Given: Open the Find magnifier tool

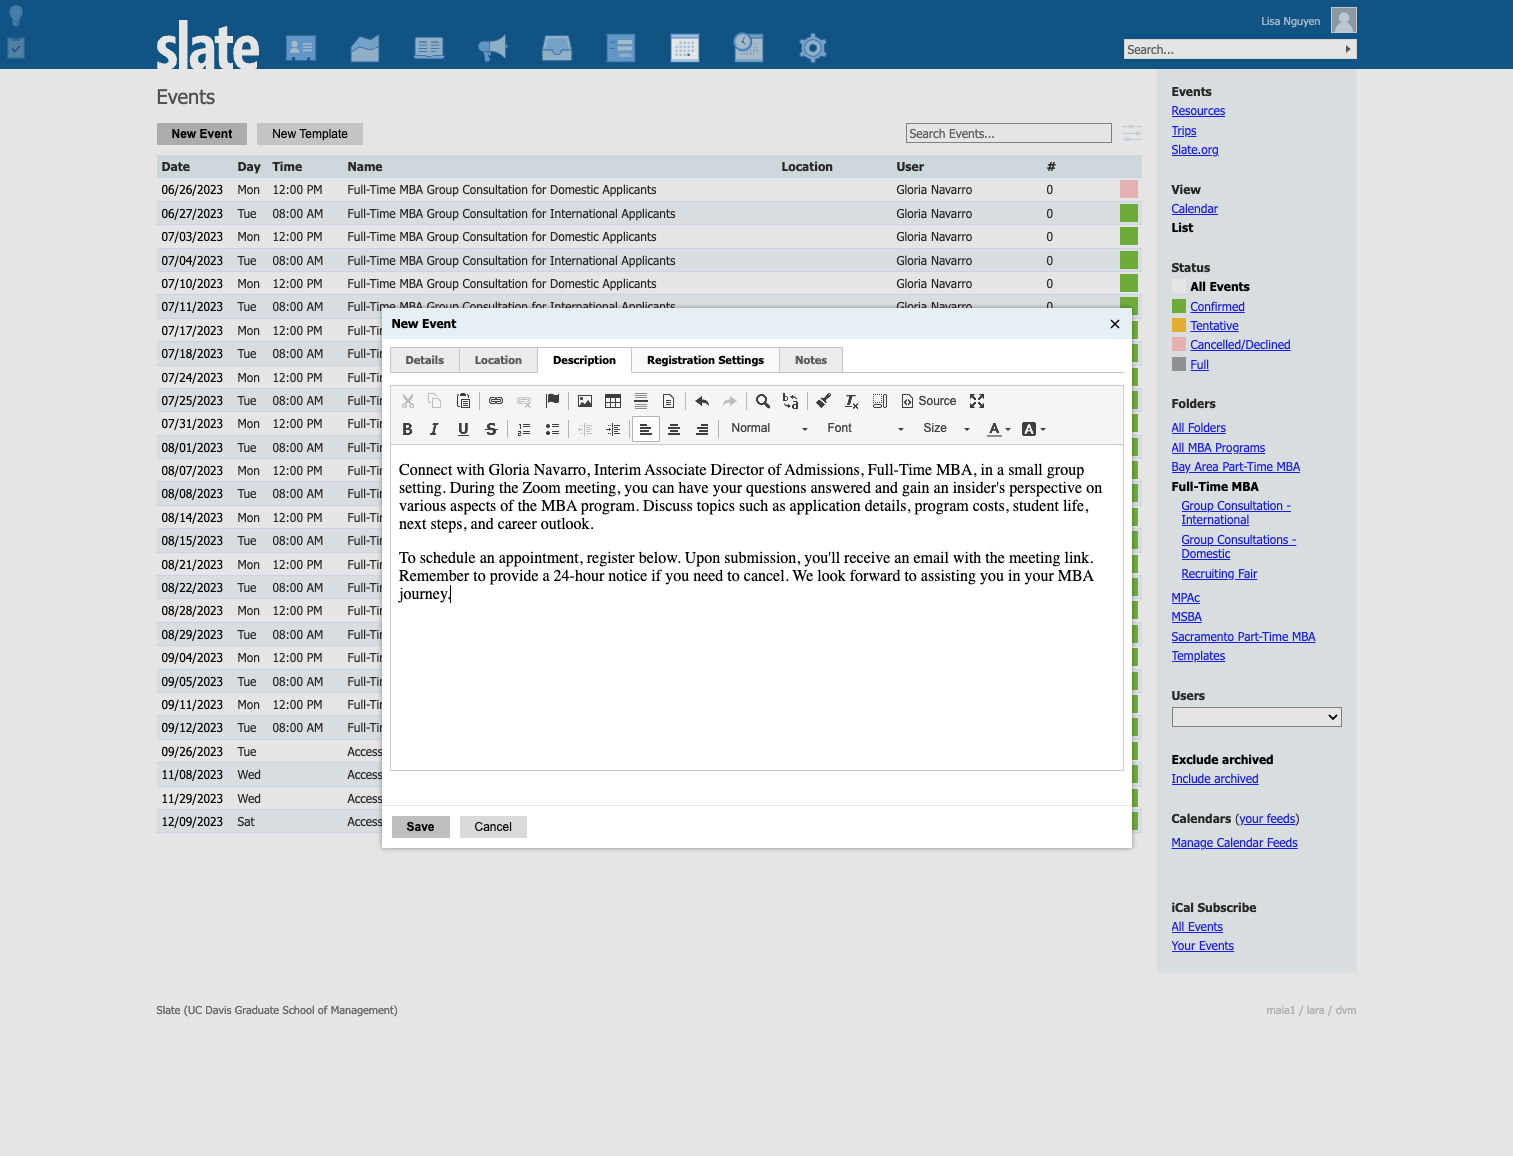Looking at the screenshot, I should (763, 401).
